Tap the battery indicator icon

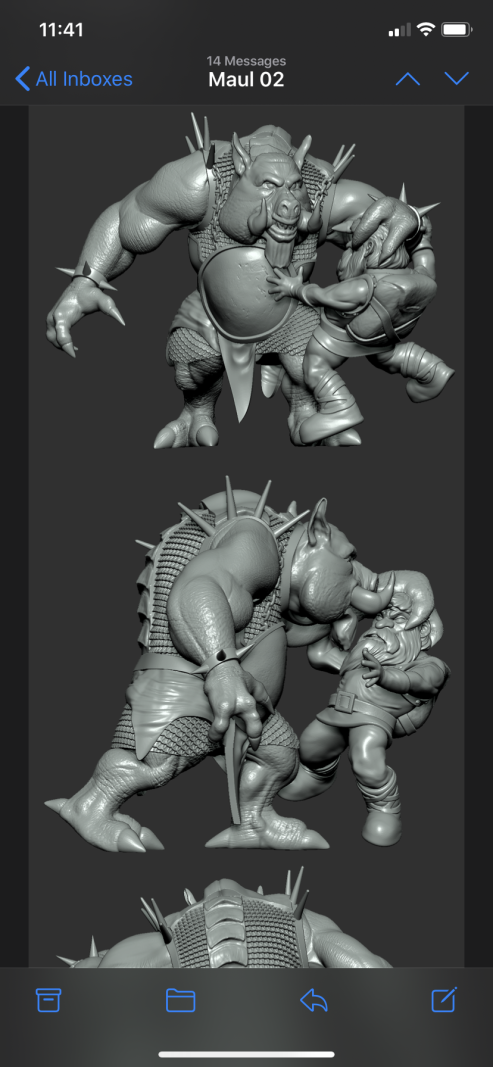pos(457,29)
